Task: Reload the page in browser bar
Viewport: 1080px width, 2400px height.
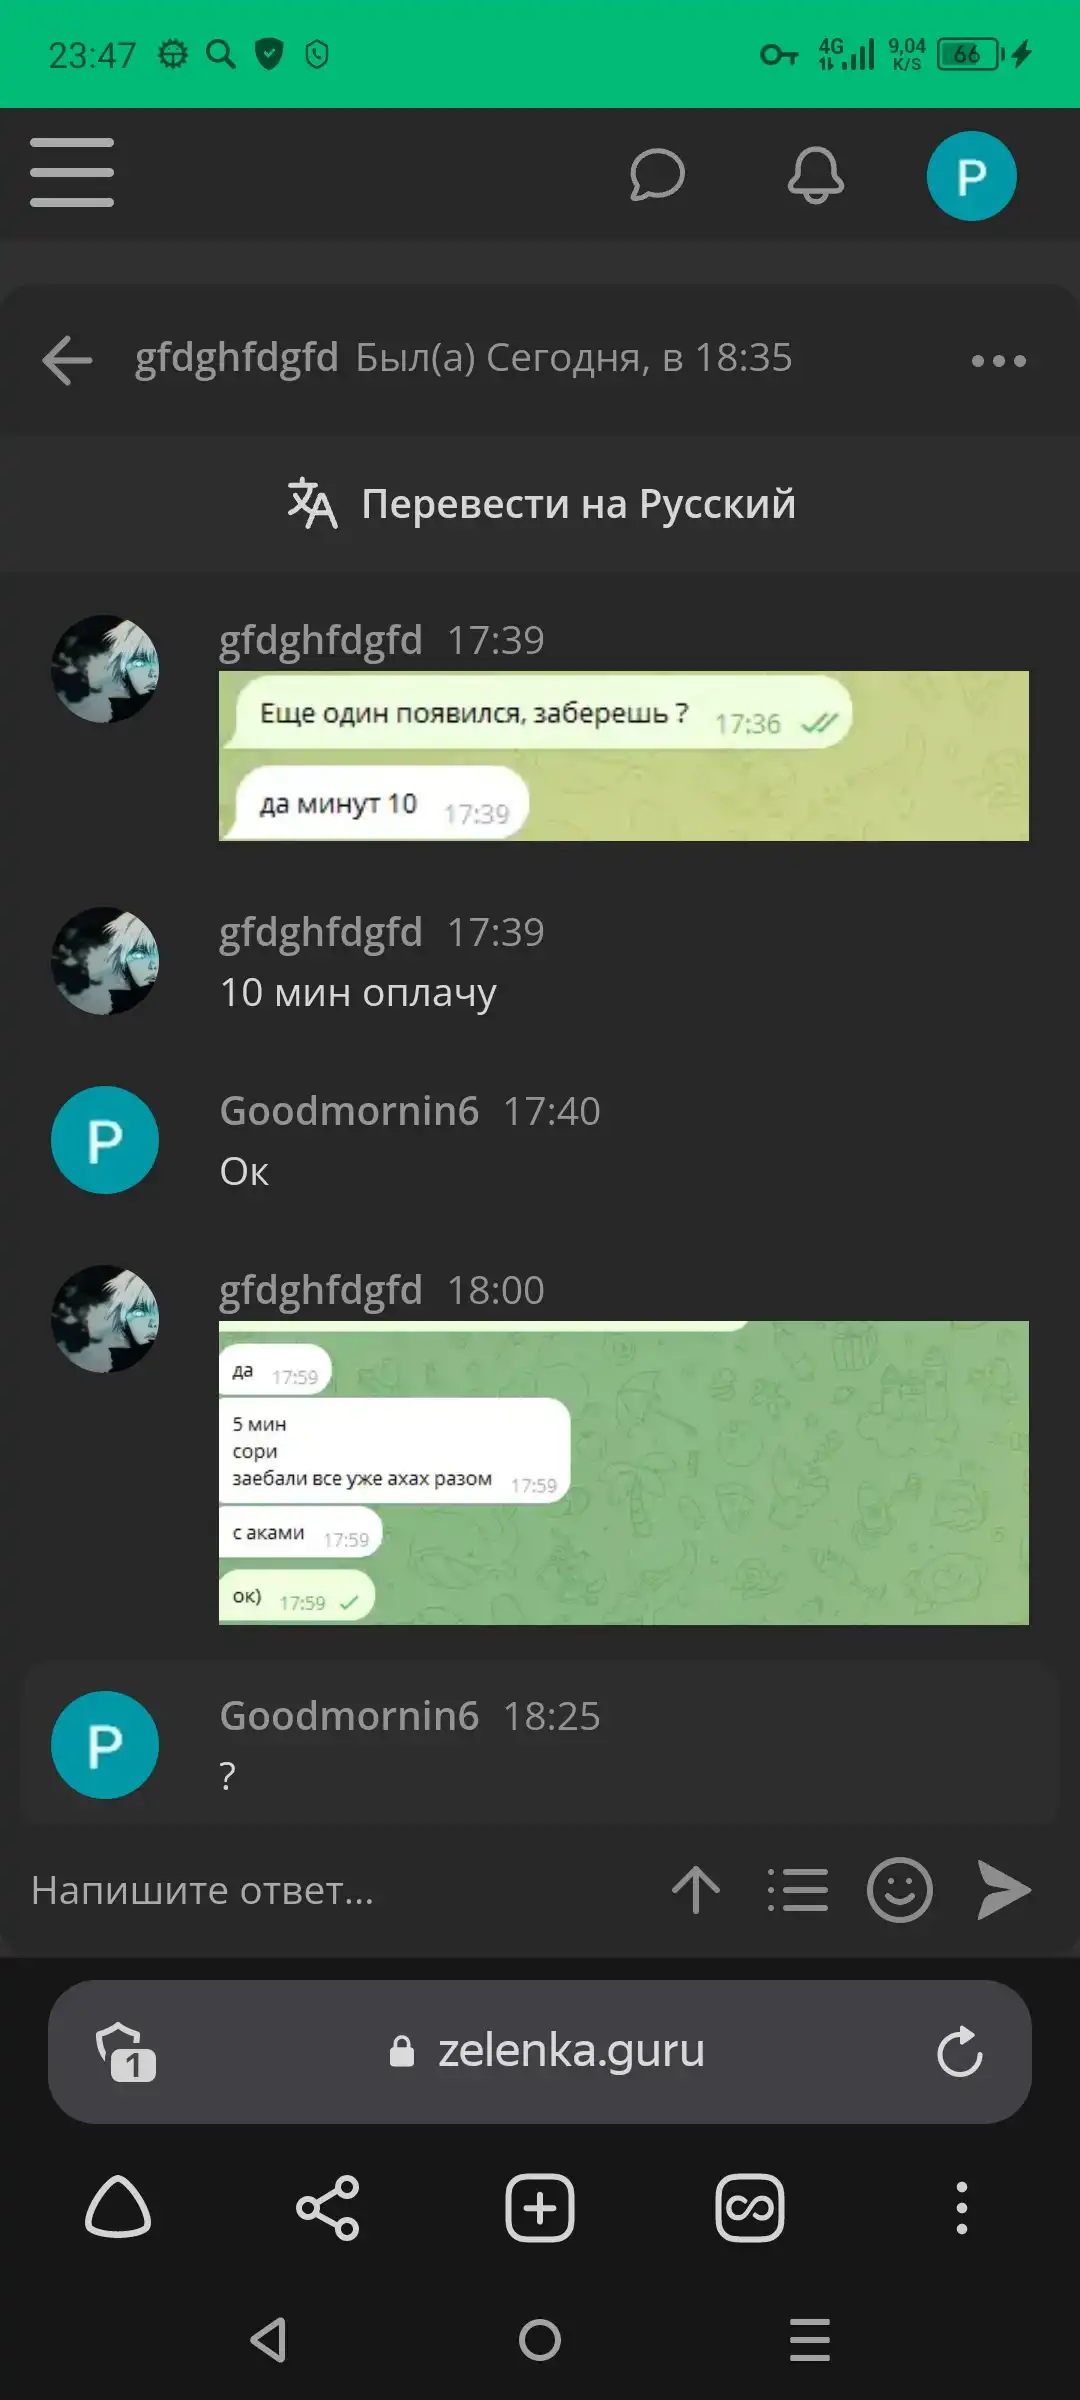Action: click(x=960, y=2051)
